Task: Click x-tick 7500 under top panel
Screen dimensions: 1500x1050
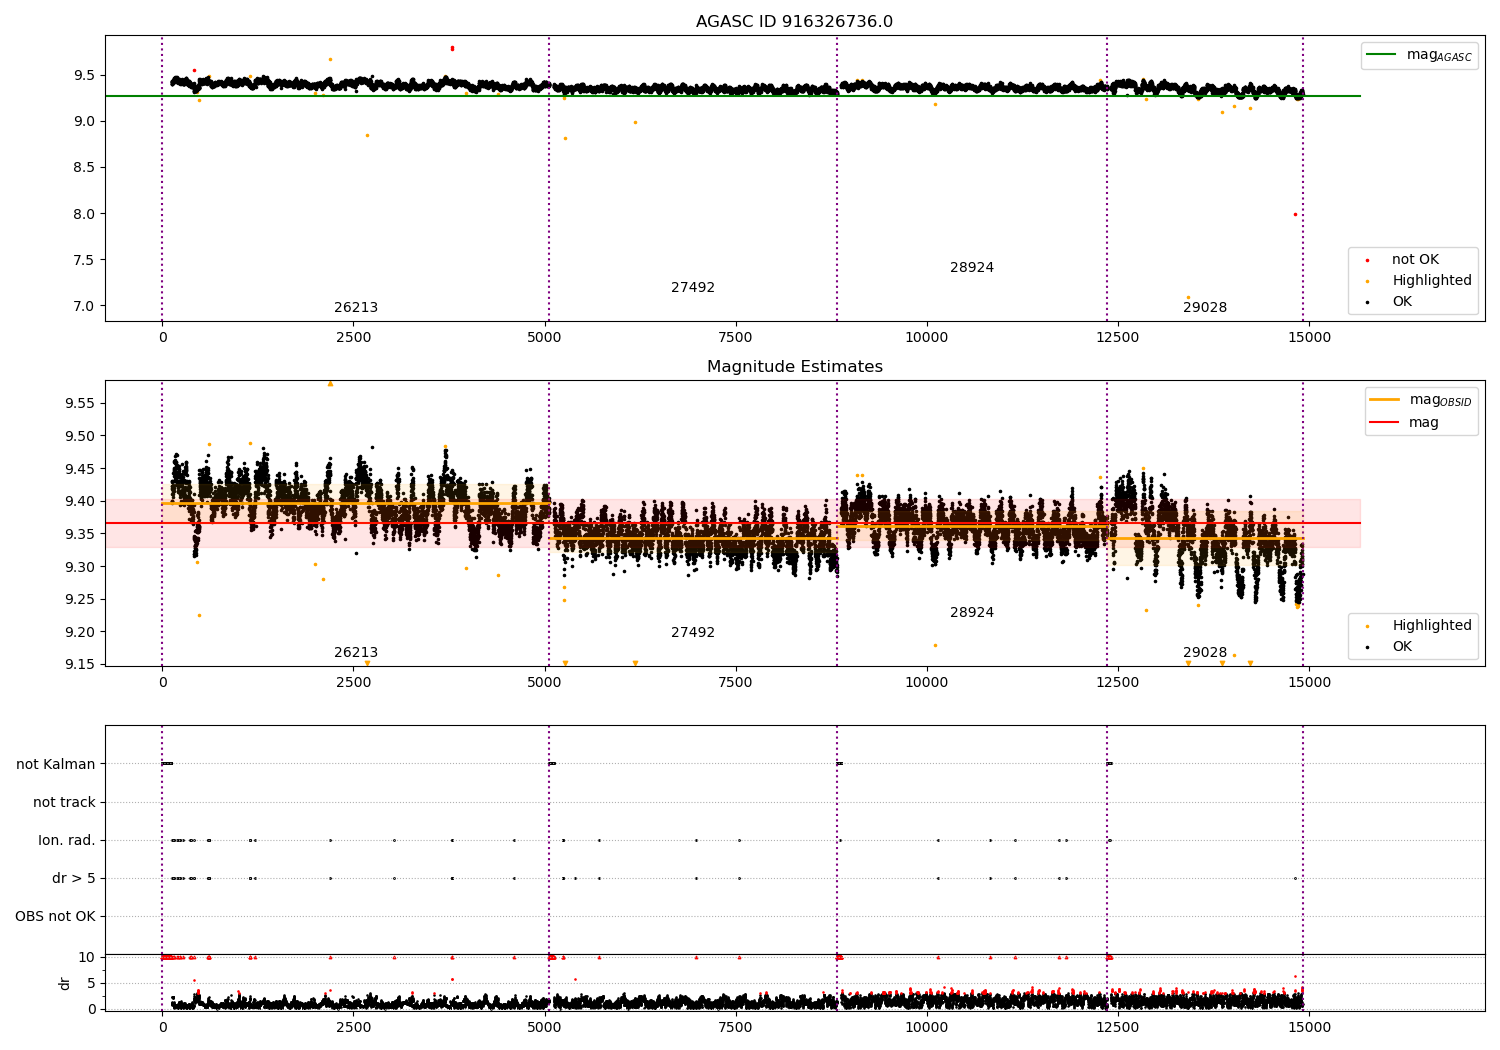Action: click(x=736, y=338)
